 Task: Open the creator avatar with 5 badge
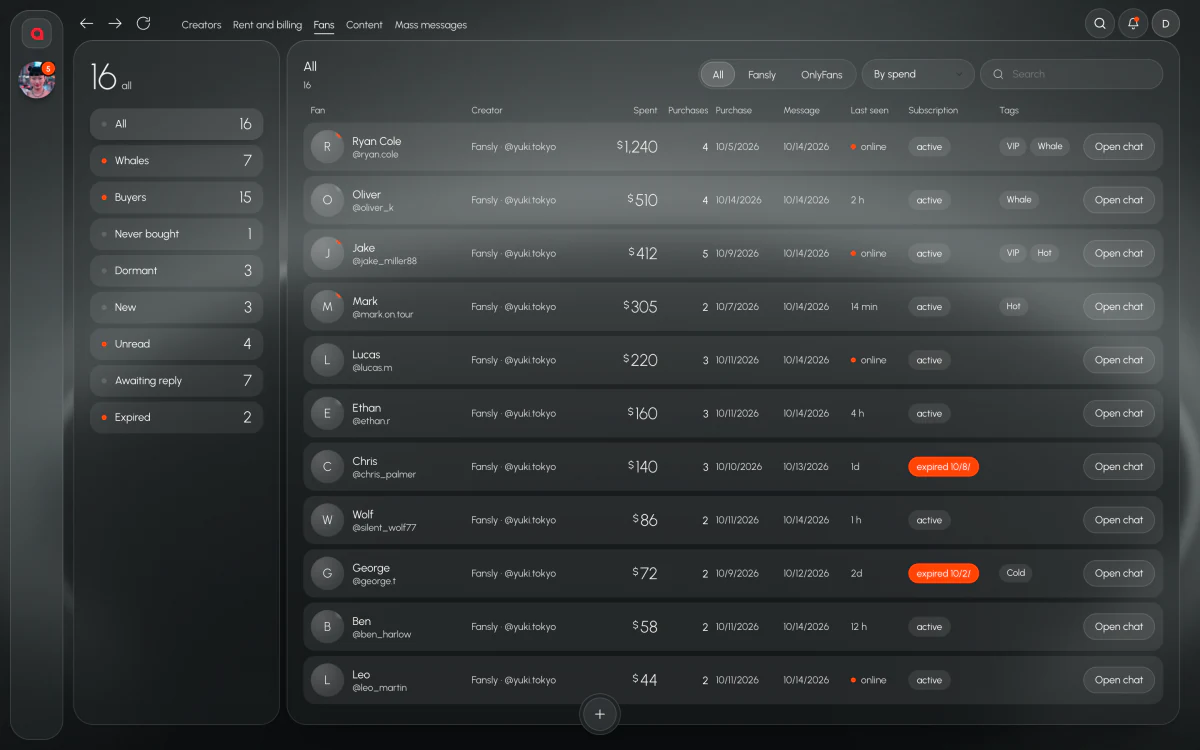point(37,80)
